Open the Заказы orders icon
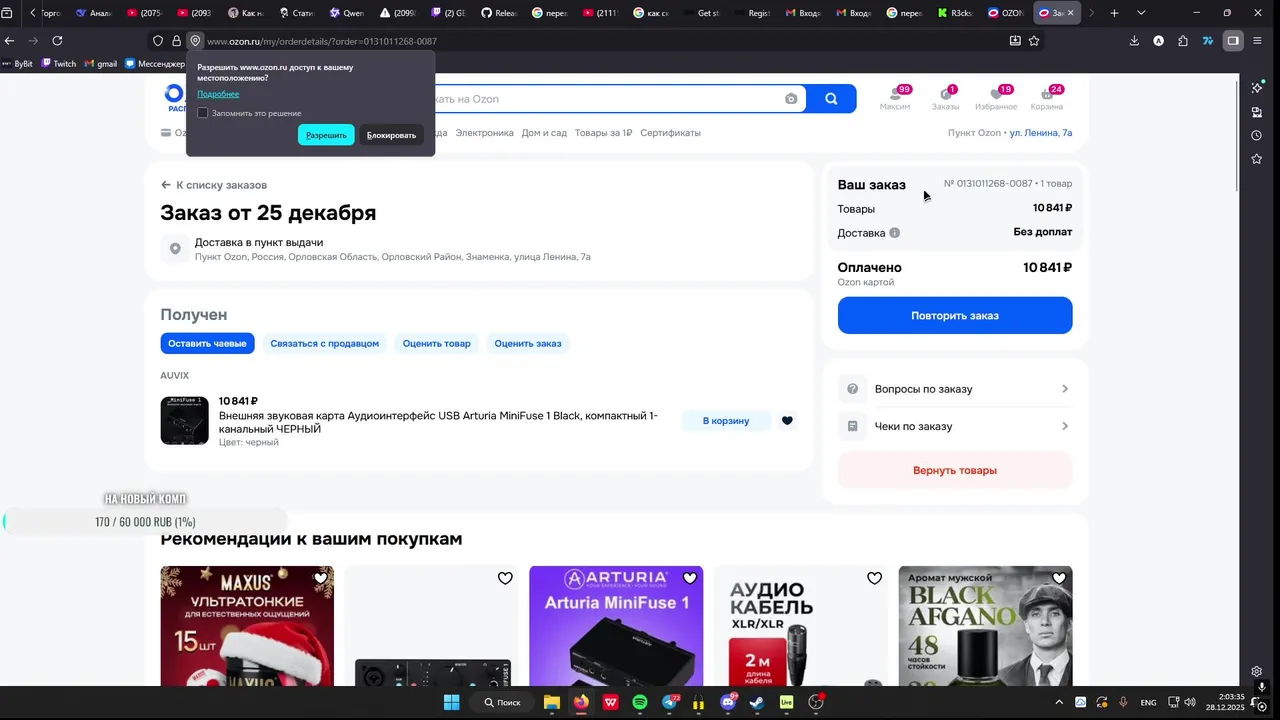The height and width of the screenshot is (720, 1280). click(945, 97)
